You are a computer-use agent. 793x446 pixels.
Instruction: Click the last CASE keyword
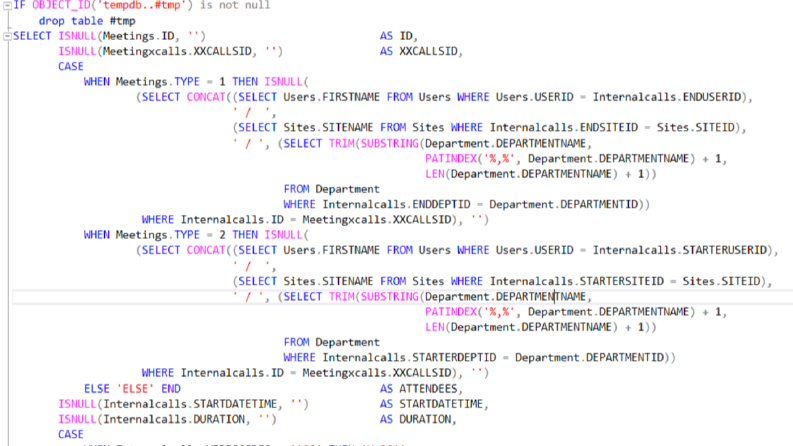71,434
